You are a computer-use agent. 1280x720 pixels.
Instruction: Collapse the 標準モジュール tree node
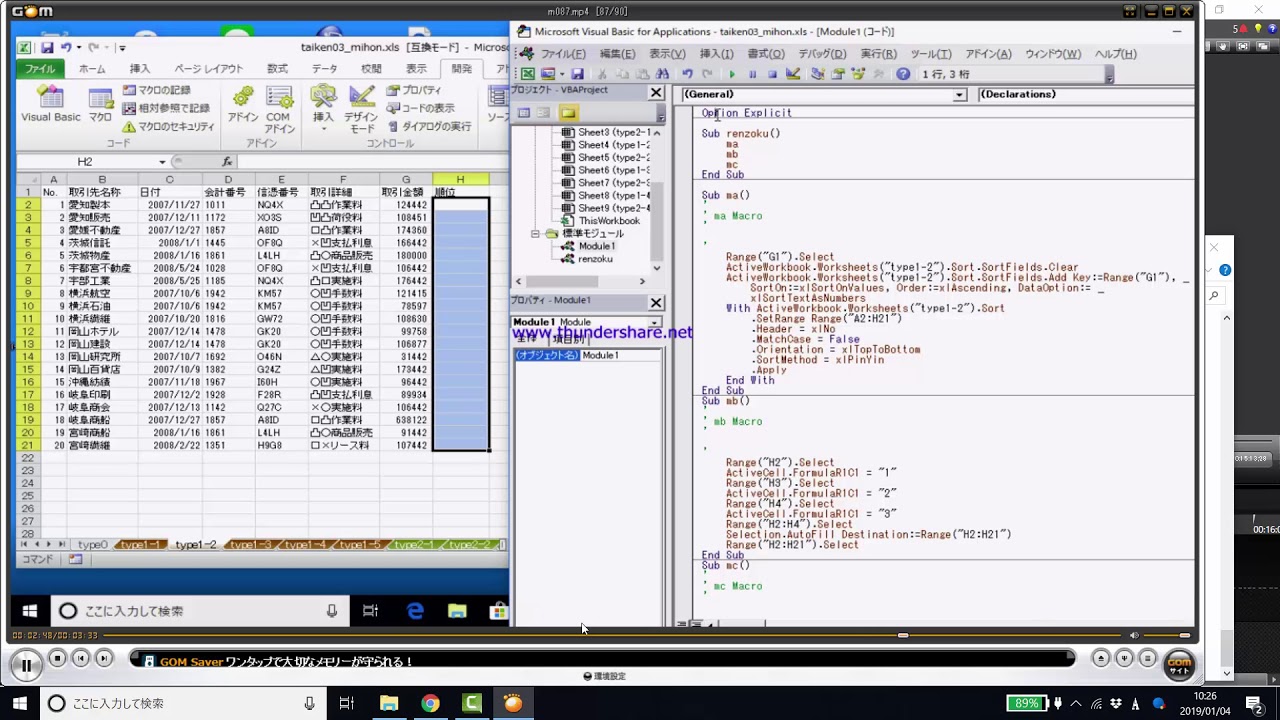coord(536,233)
